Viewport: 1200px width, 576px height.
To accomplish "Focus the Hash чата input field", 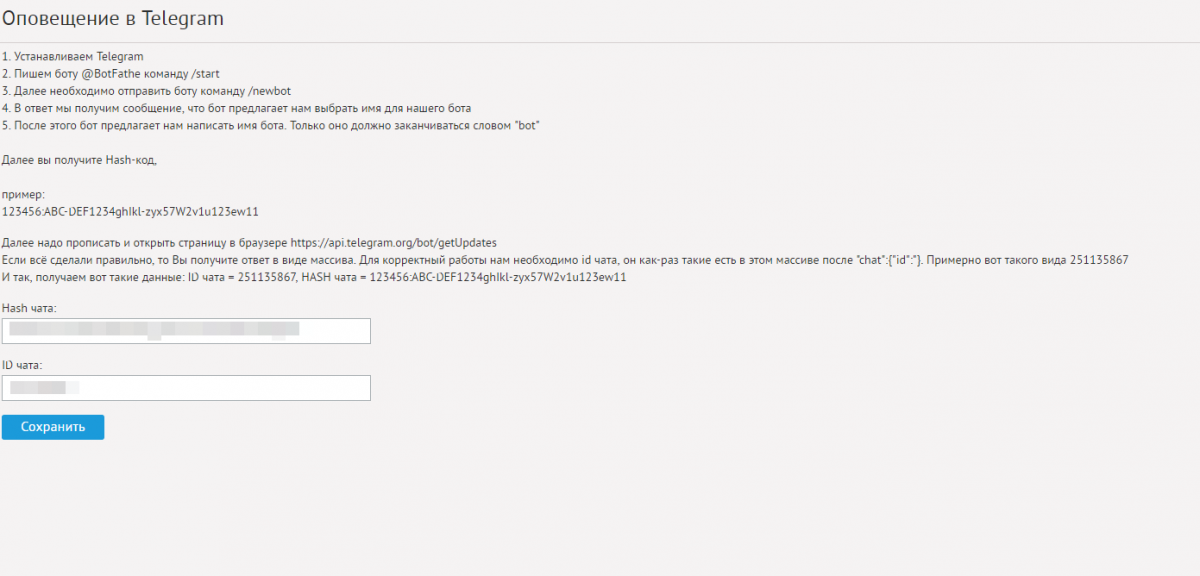I will pyautogui.click(x=186, y=331).
